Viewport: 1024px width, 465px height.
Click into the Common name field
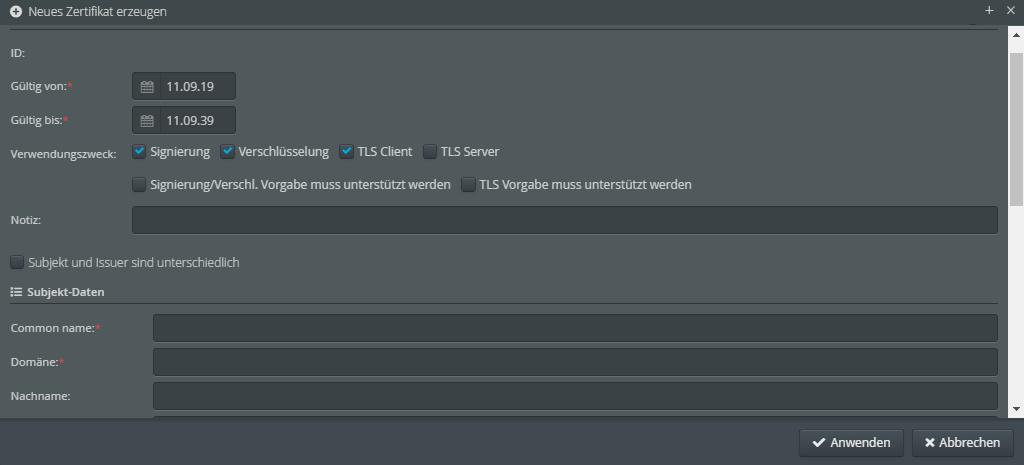point(575,328)
